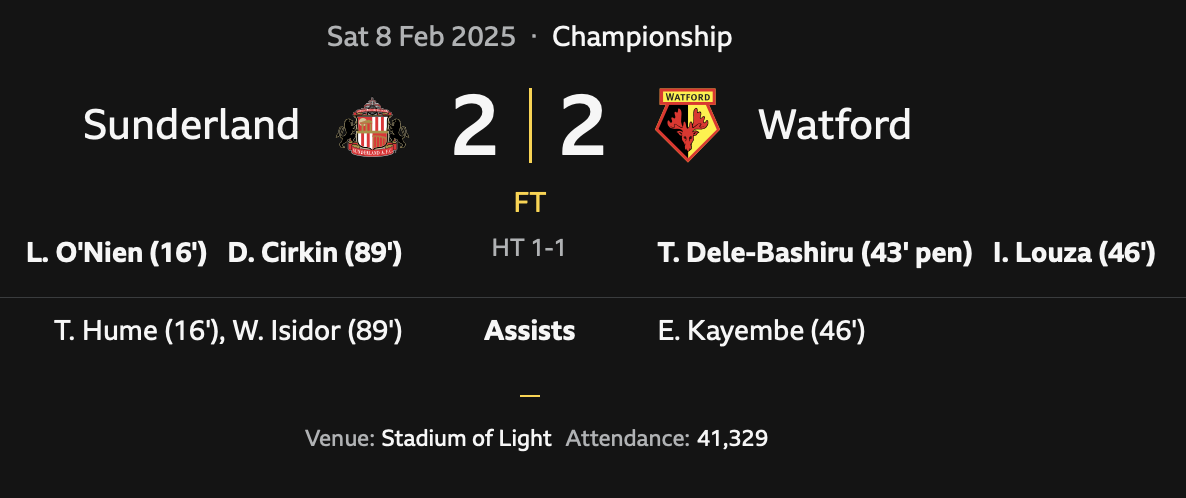
Task: Click the Championship competition label
Action: point(642,38)
